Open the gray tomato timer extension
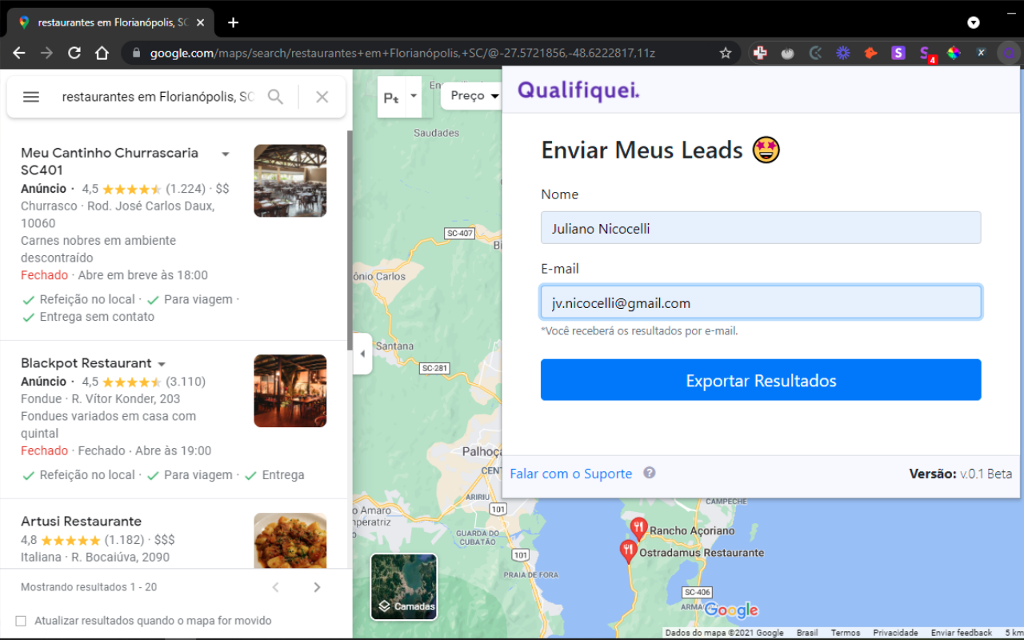Image resolution: width=1024 pixels, height=640 pixels. click(788, 53)
